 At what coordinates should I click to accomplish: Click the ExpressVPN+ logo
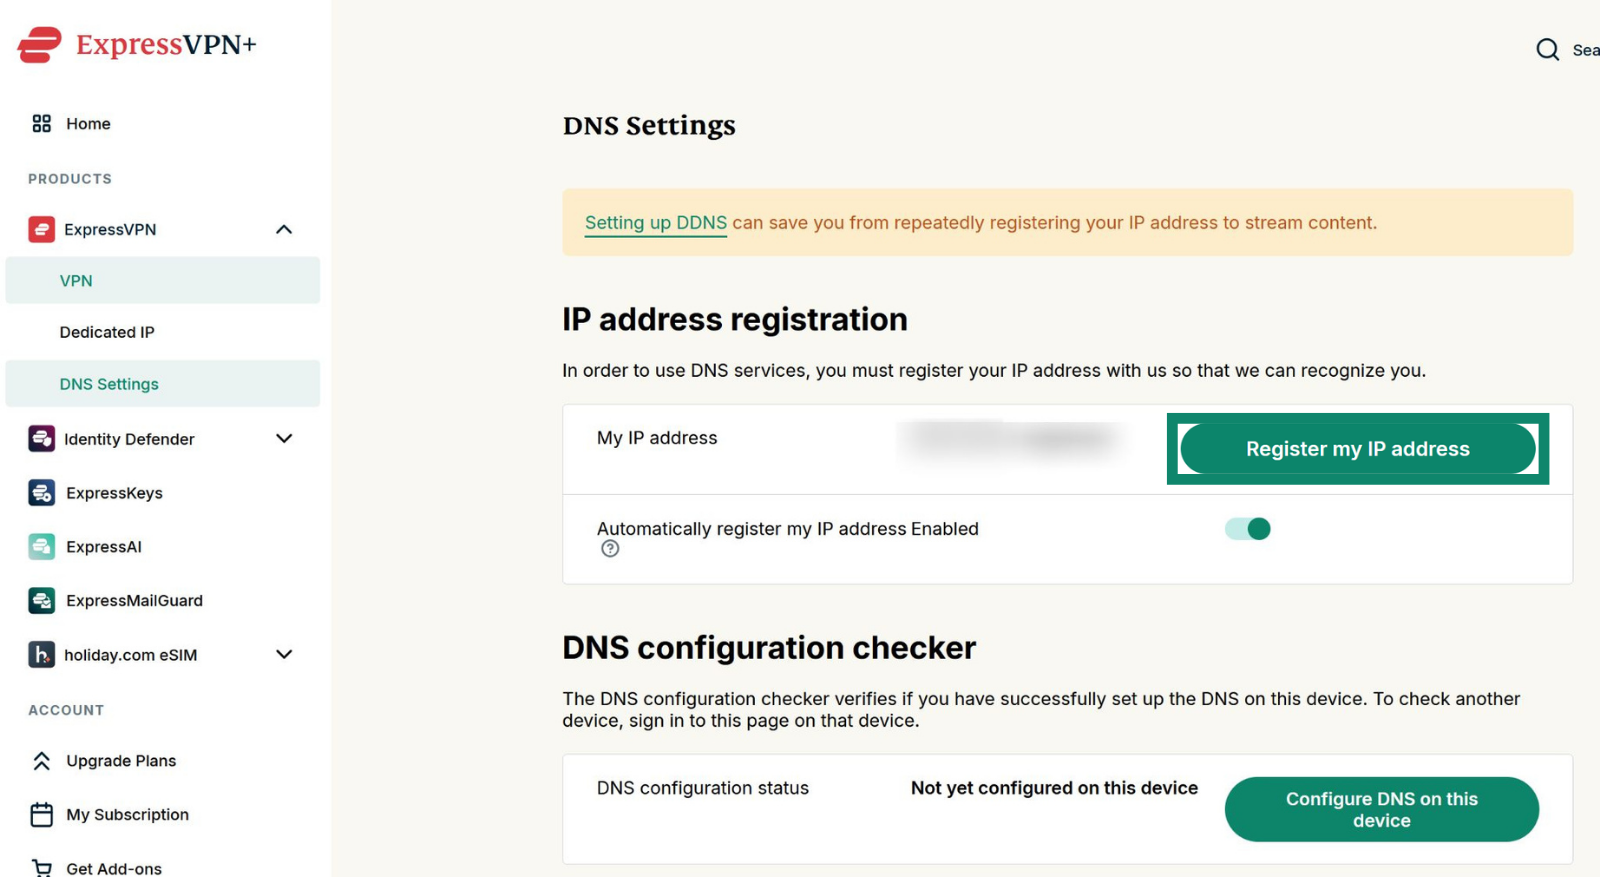point(137,45)
